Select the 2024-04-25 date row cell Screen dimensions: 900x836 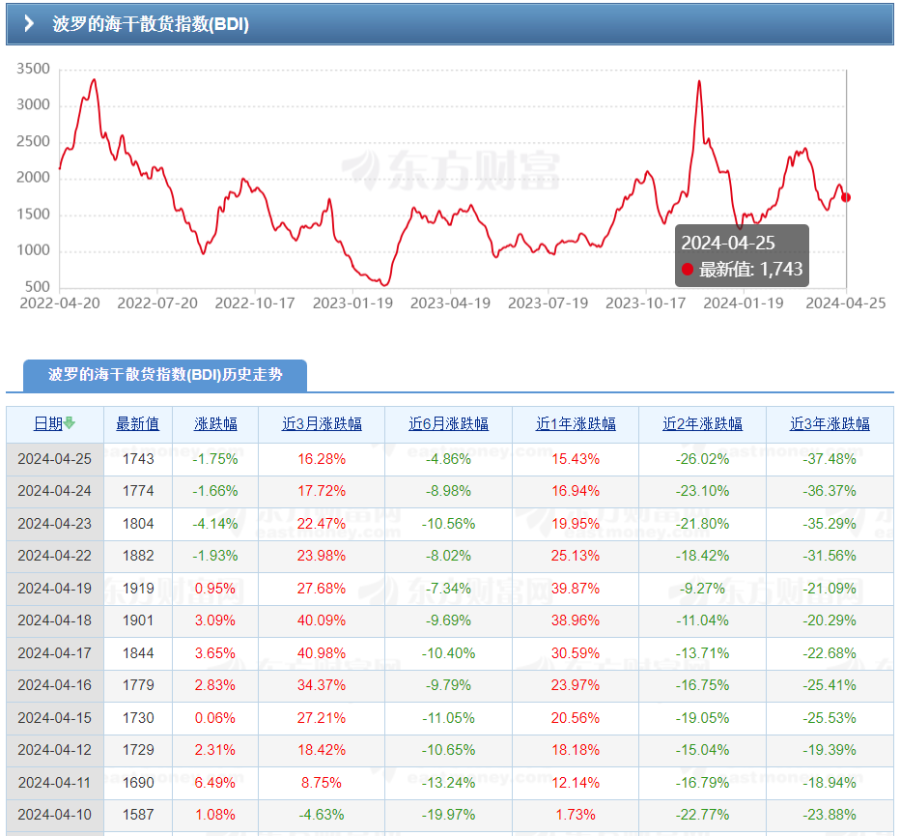coord(54,458)
